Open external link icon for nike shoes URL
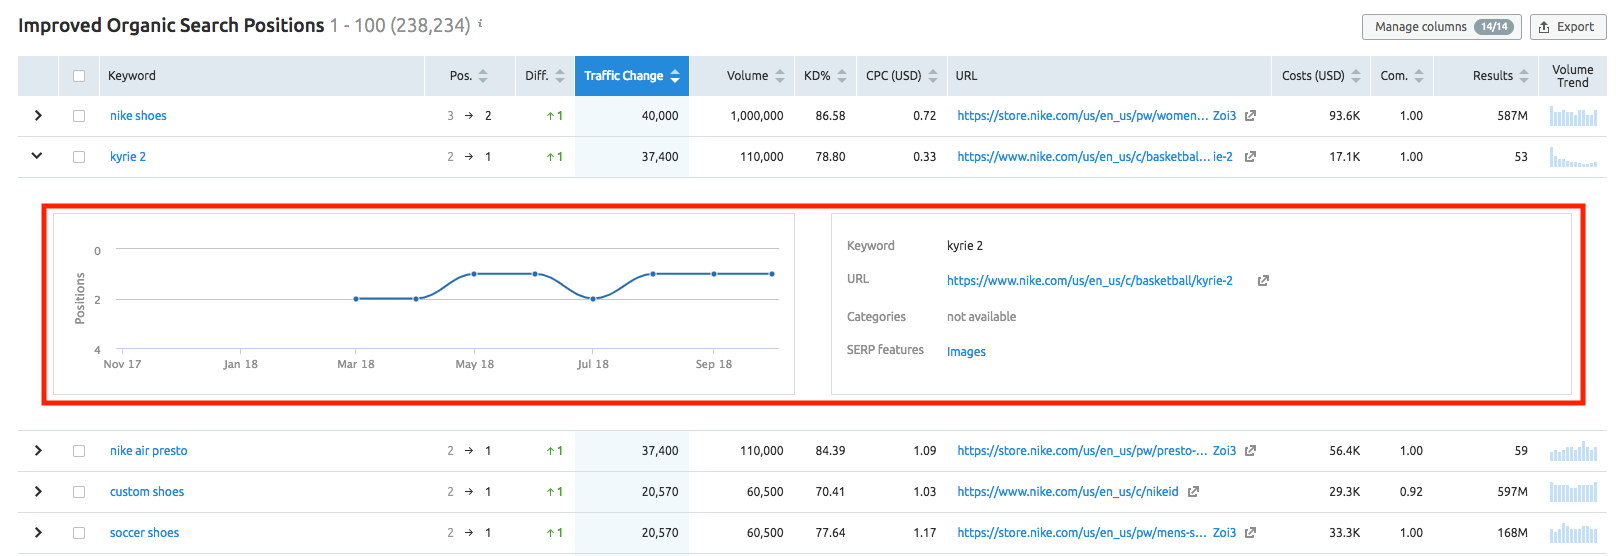Screen dimensions: 1621x556 (1250, 116)
